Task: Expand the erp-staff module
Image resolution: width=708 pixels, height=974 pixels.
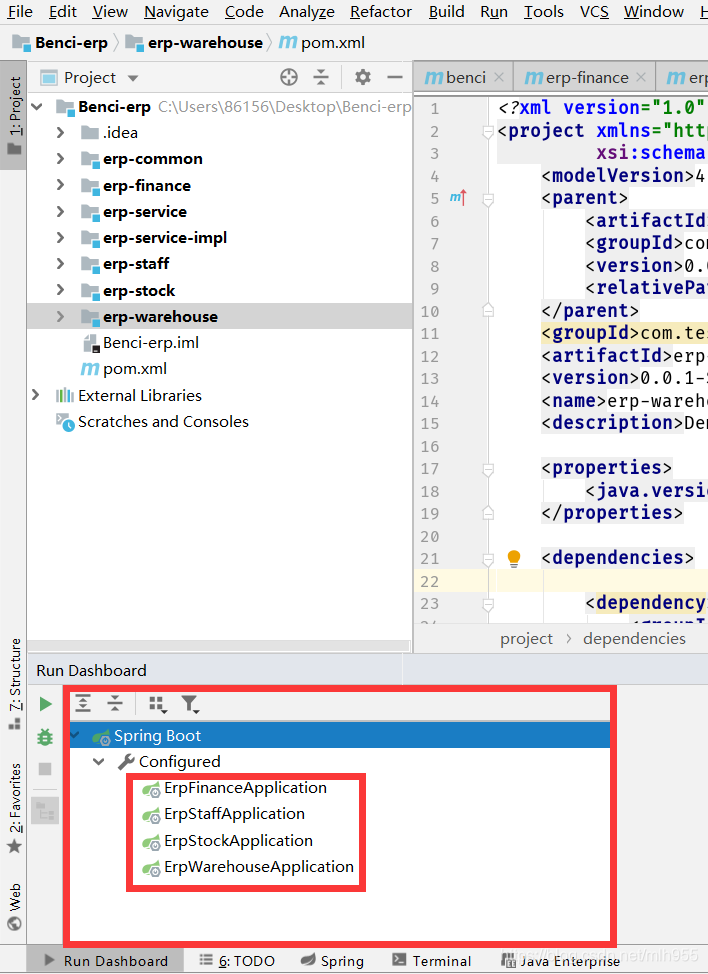Action: [60, 263]
